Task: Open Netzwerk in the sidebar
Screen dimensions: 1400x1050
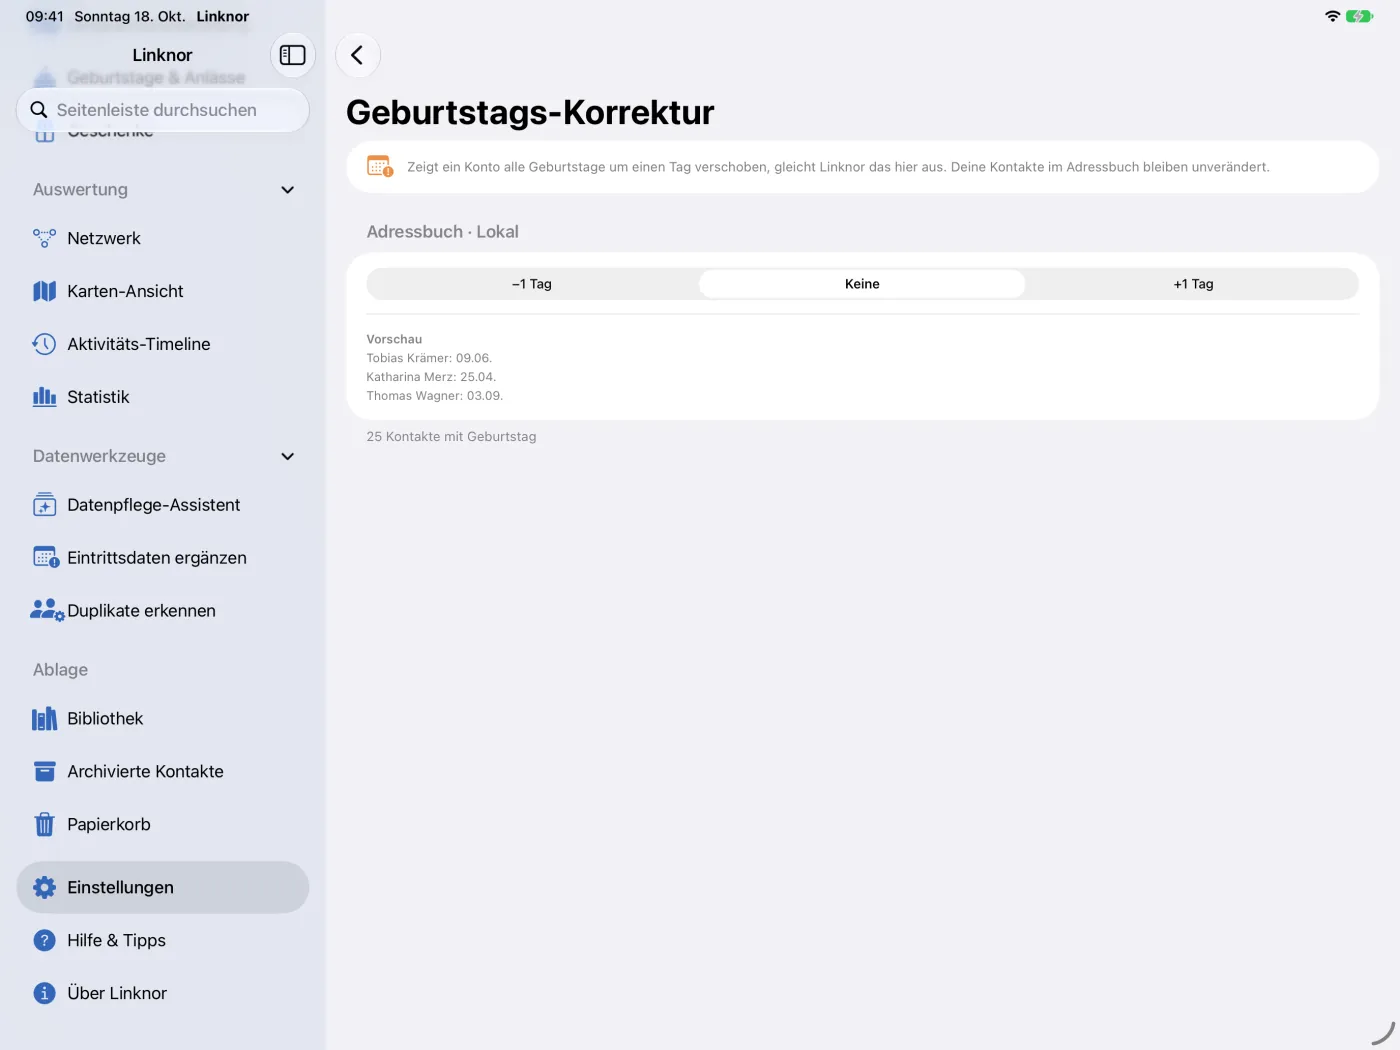Action: [x=163, y=238]
